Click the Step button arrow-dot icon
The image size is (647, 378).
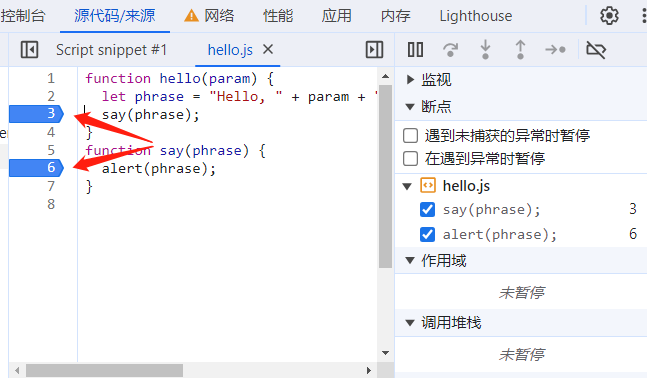click(555, 50)
